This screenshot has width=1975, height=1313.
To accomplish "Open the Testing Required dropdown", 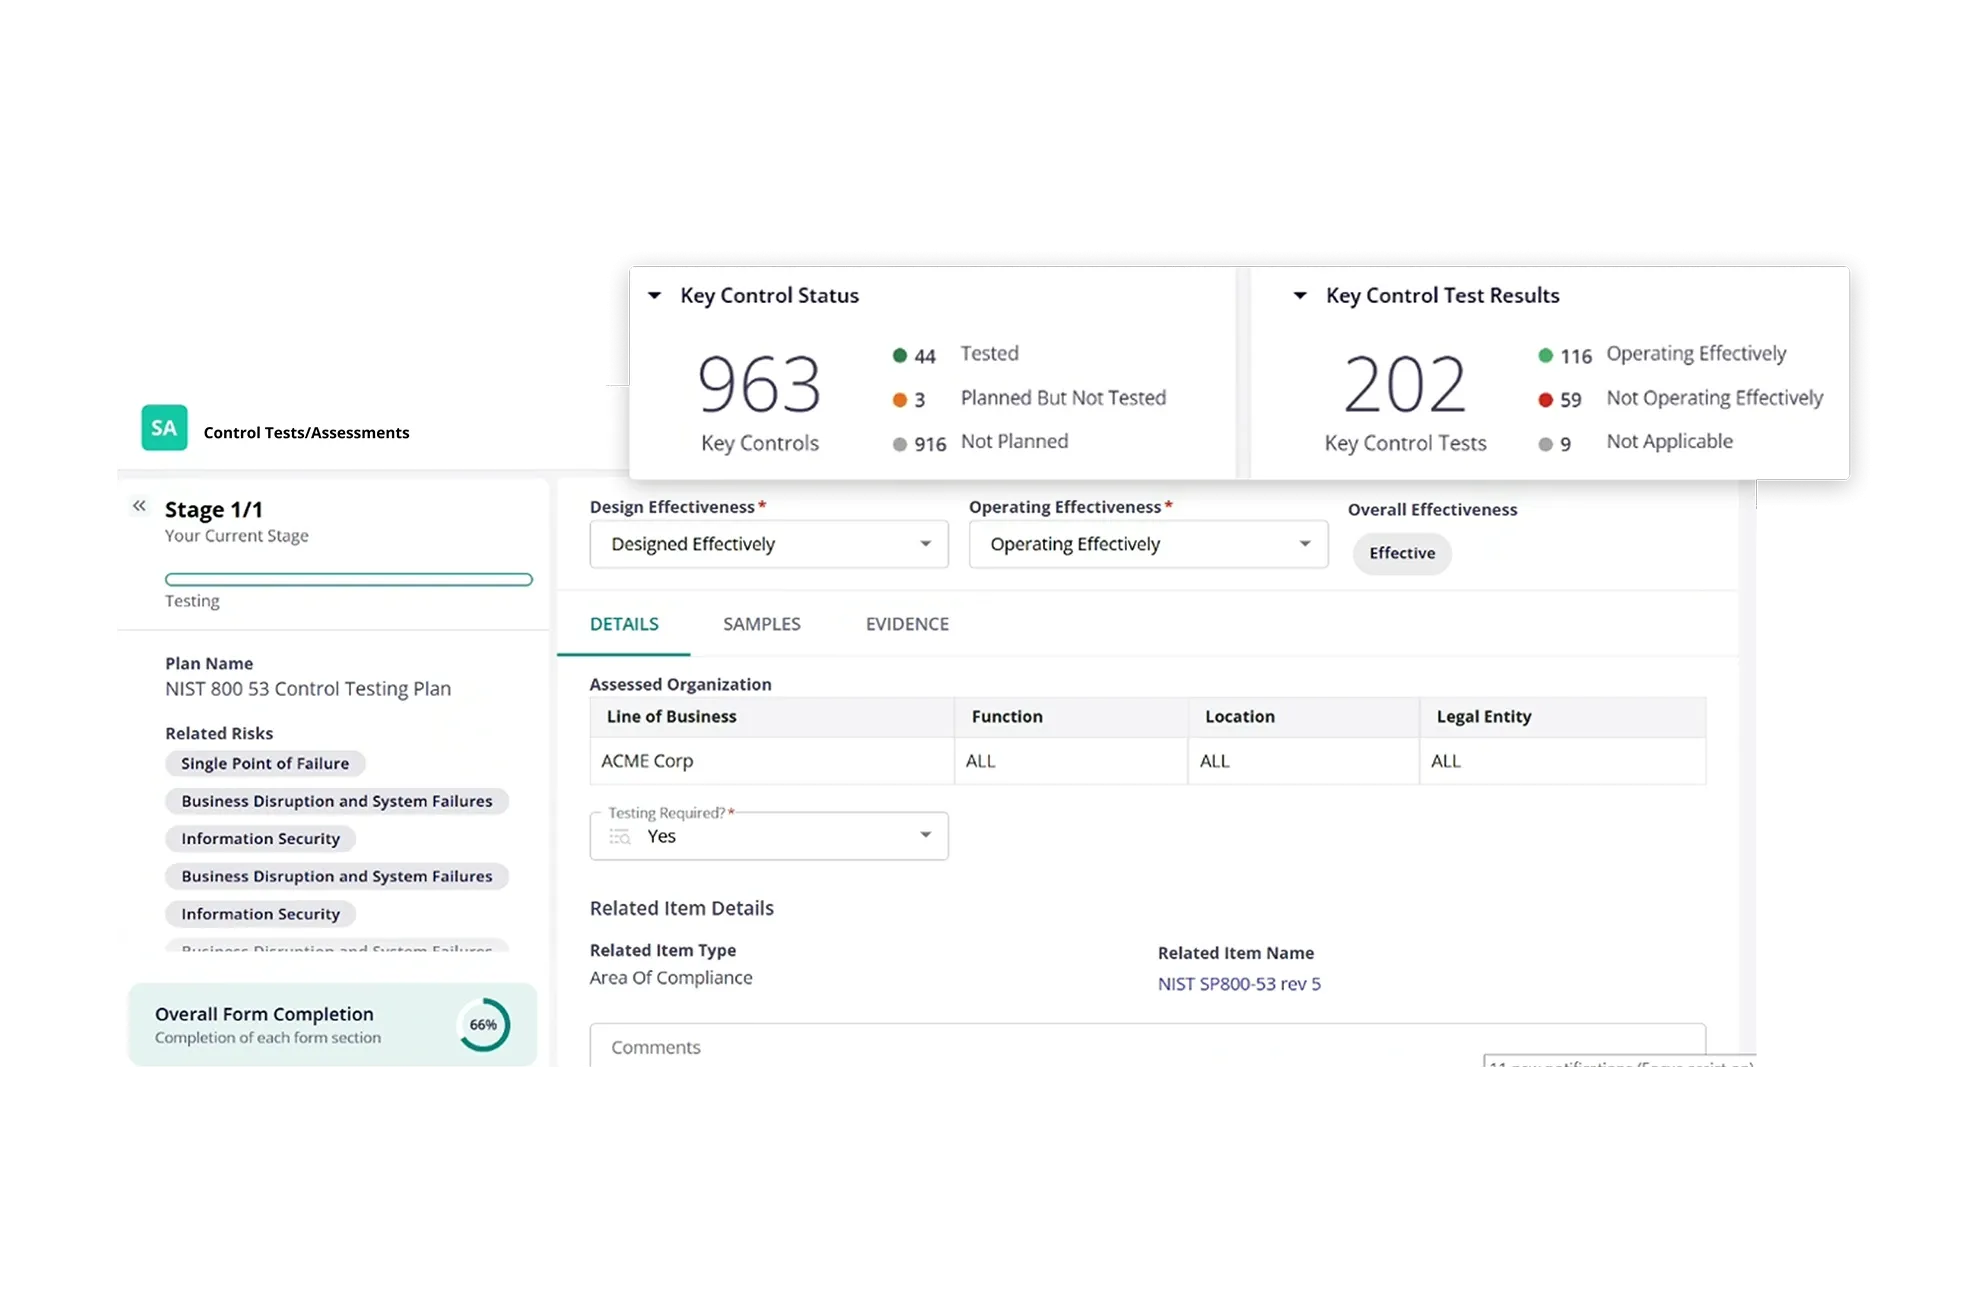I will [925, 836].
